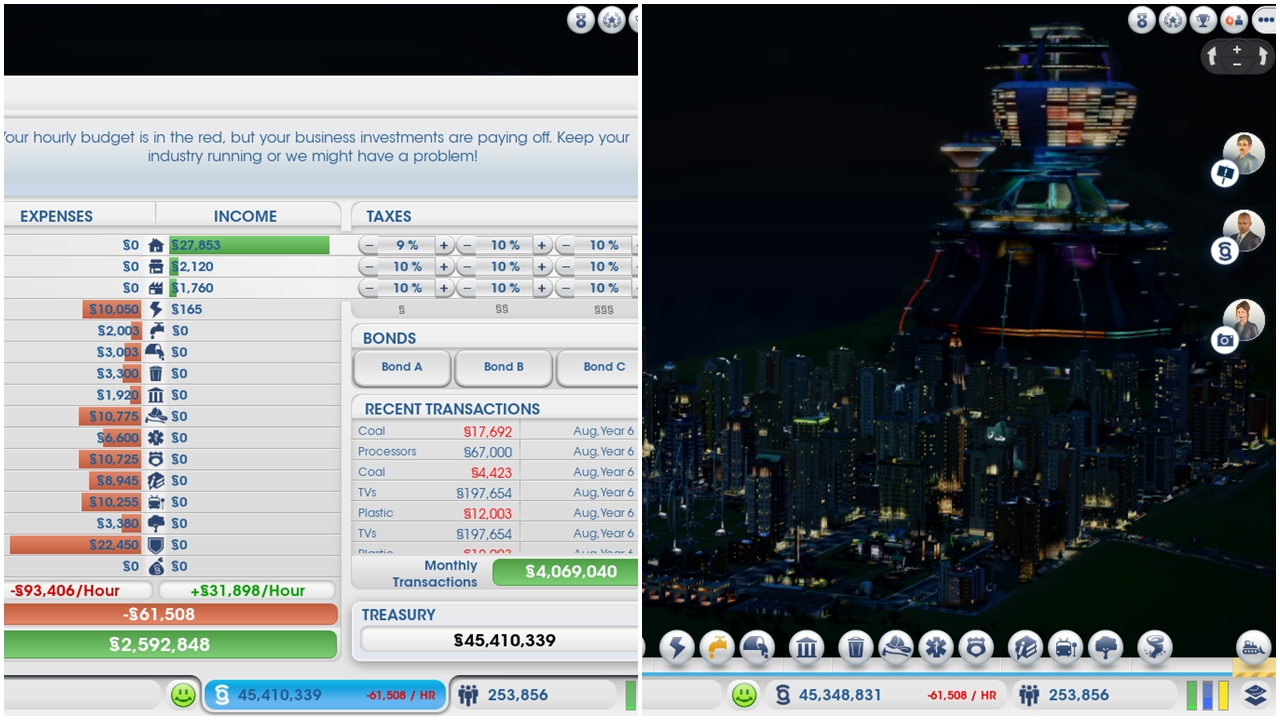1280x720 pixels.
Task: Open the Parks tree menu in city toolbar
Action: (1106, 647)
